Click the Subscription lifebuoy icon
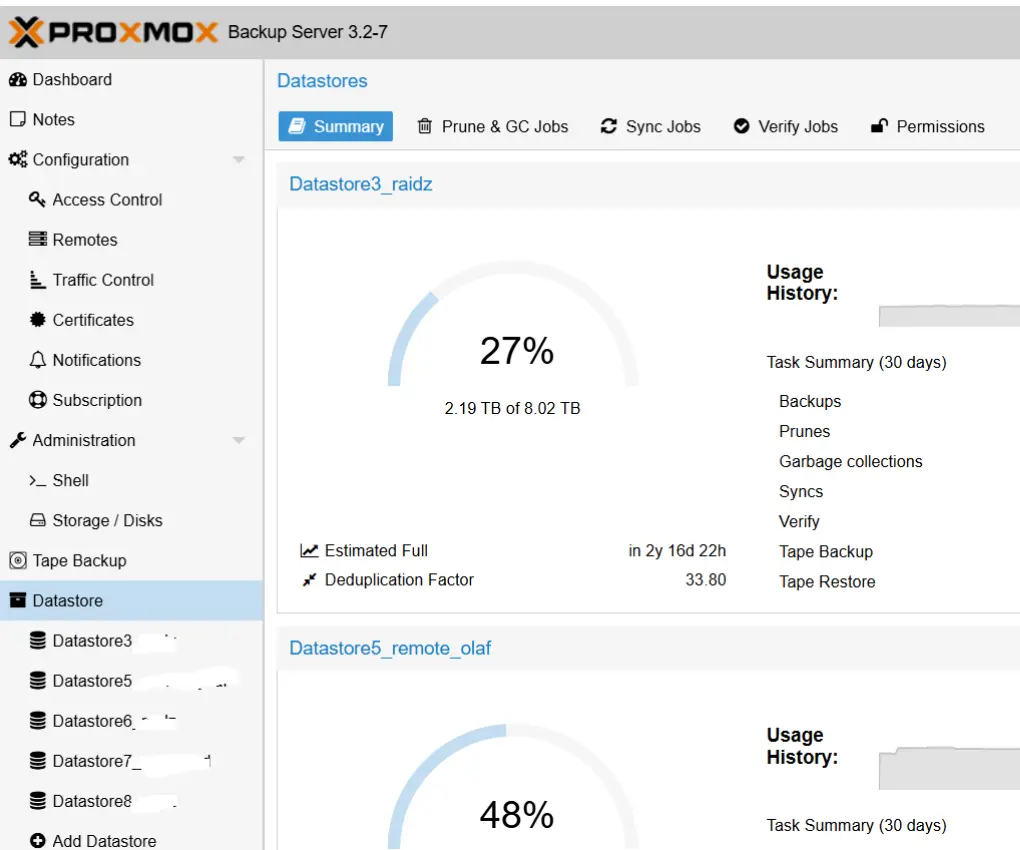The height and width of the screenshot is (850, 1020). coord(38,400)
